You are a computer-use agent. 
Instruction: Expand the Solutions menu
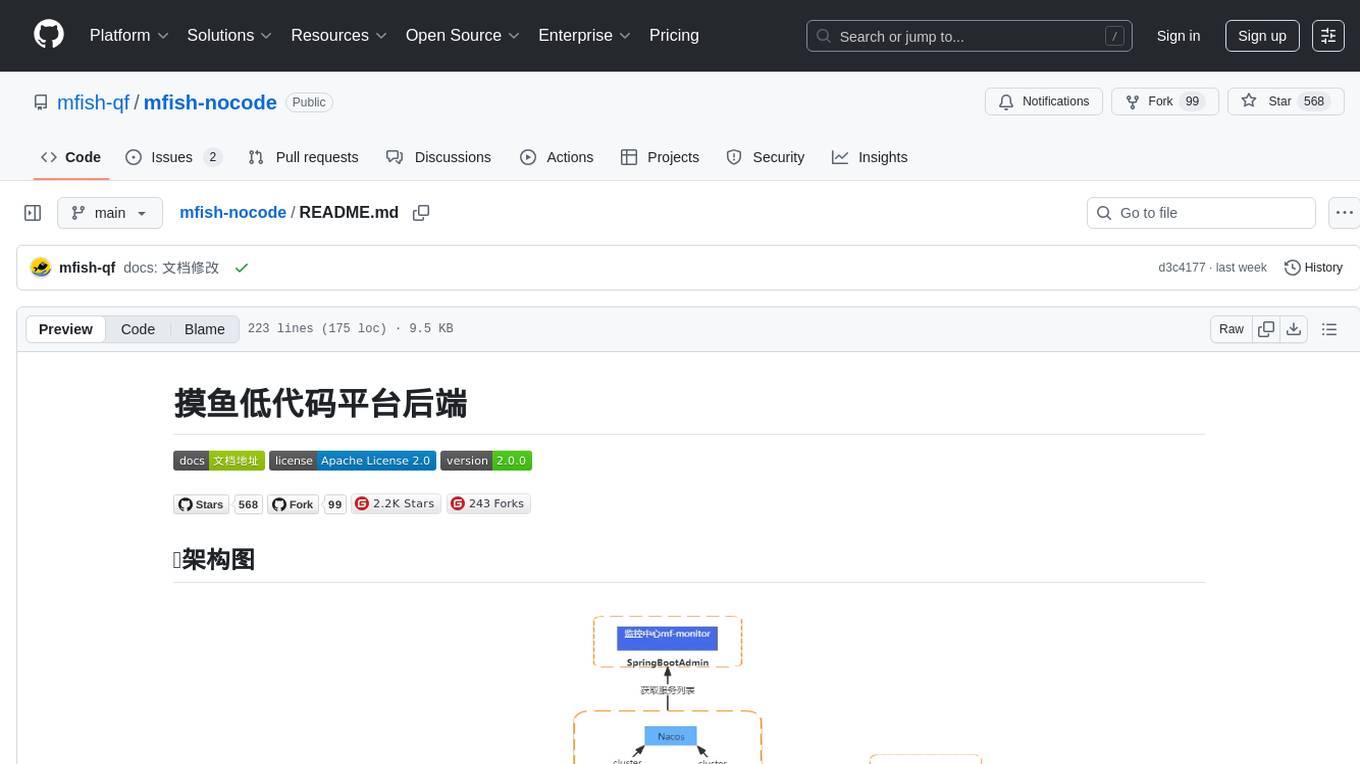(229, 35)
